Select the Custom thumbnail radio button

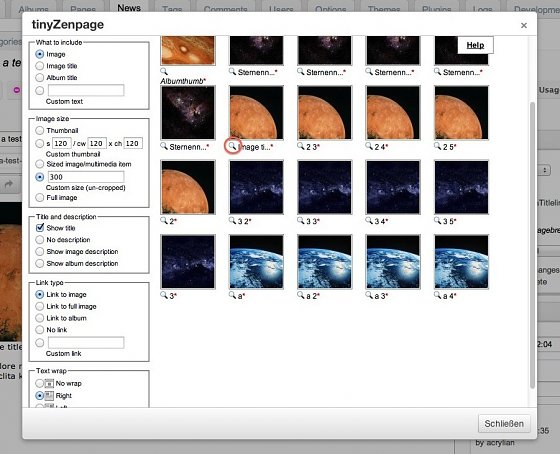click(x=40, y=143)
